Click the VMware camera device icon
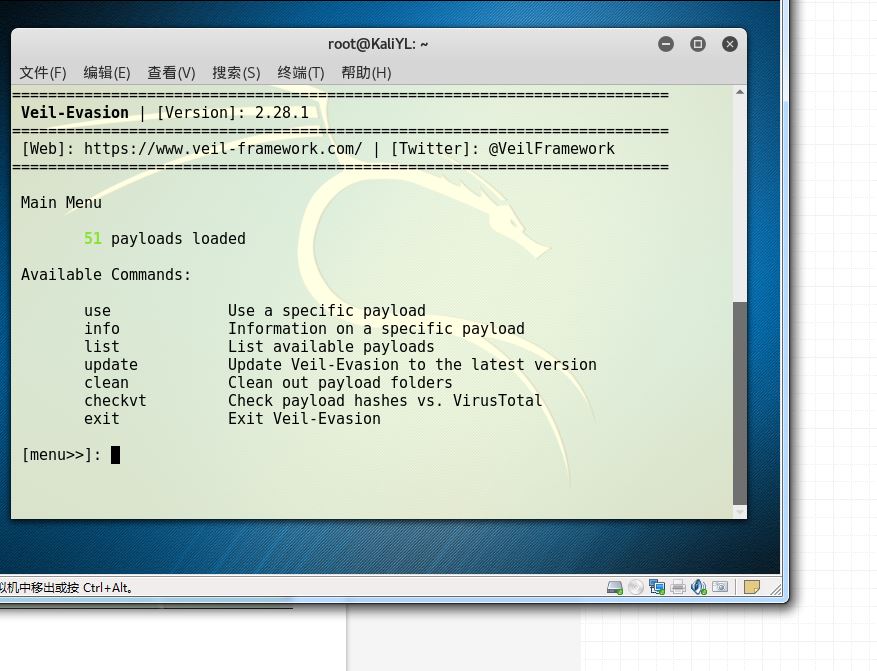 tap(720, 587)
